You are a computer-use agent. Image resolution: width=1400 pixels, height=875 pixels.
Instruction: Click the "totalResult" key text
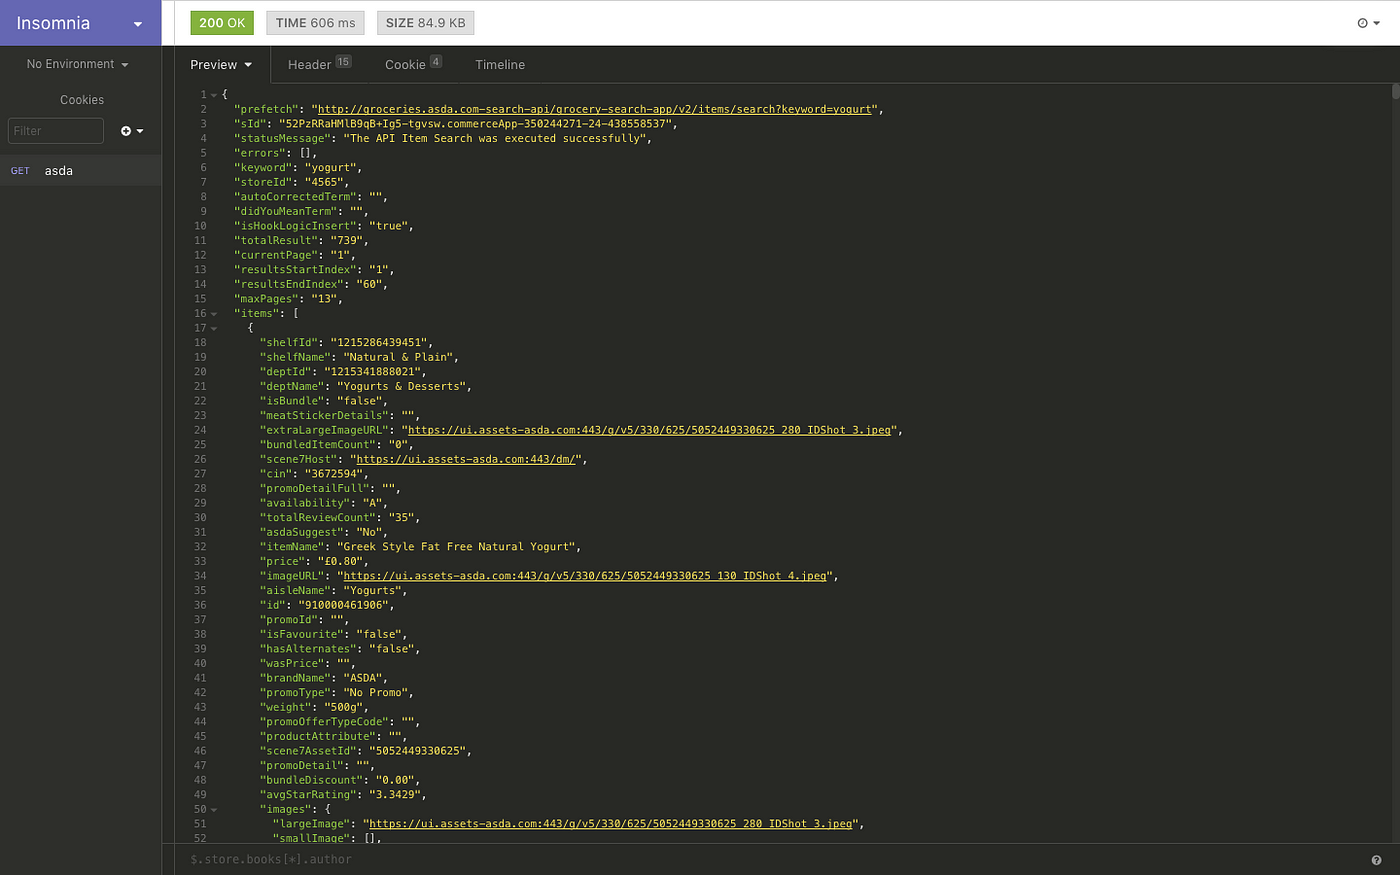coord(276,240)
